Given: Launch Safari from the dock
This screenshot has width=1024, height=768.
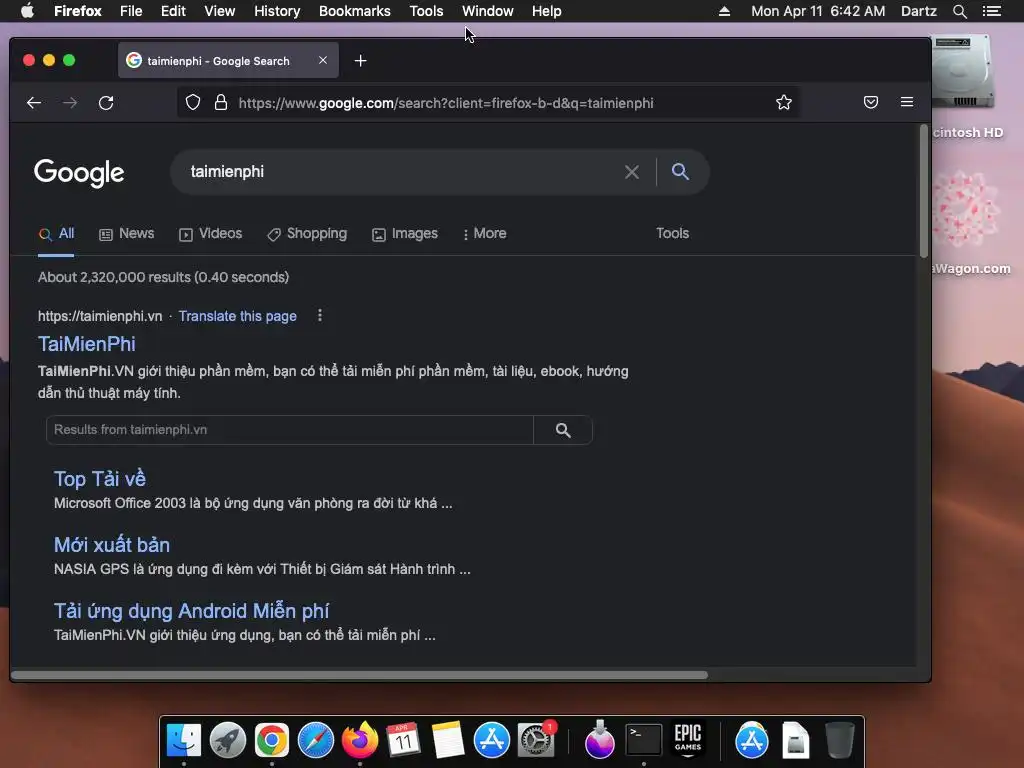Looking at the screenshot, I should click(315, 741).
